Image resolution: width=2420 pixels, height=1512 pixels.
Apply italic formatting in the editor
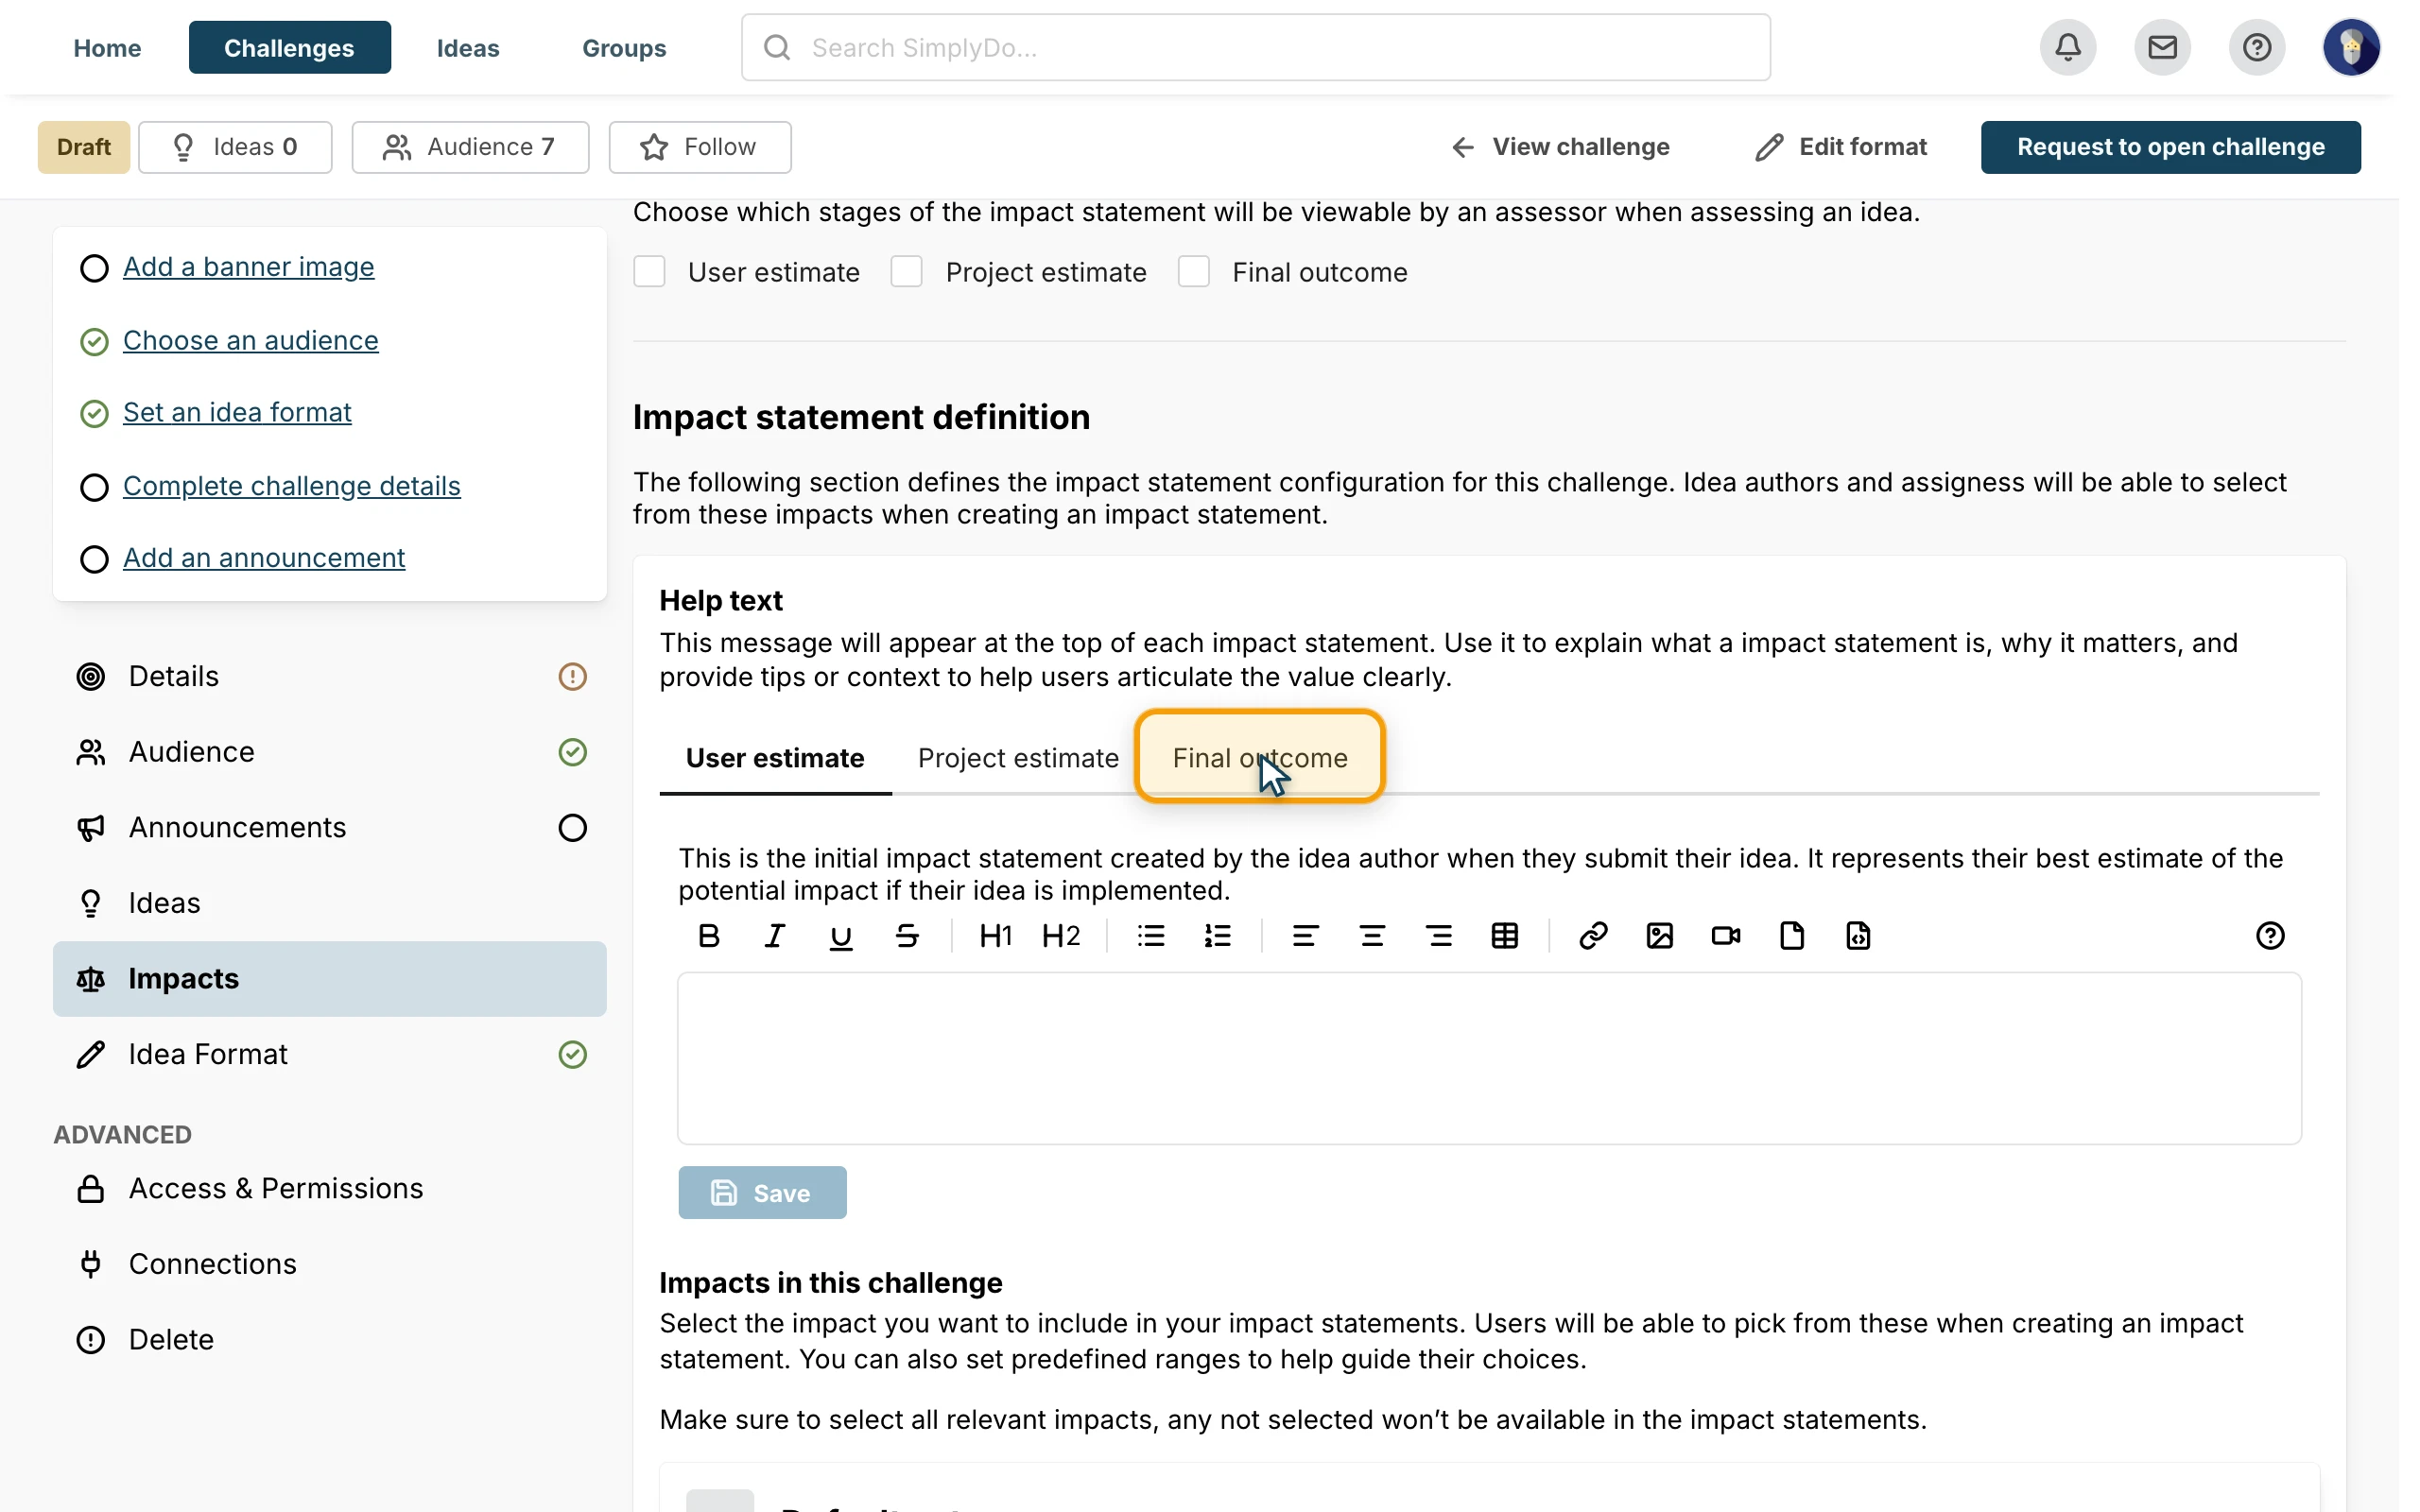tap(775, 936)
